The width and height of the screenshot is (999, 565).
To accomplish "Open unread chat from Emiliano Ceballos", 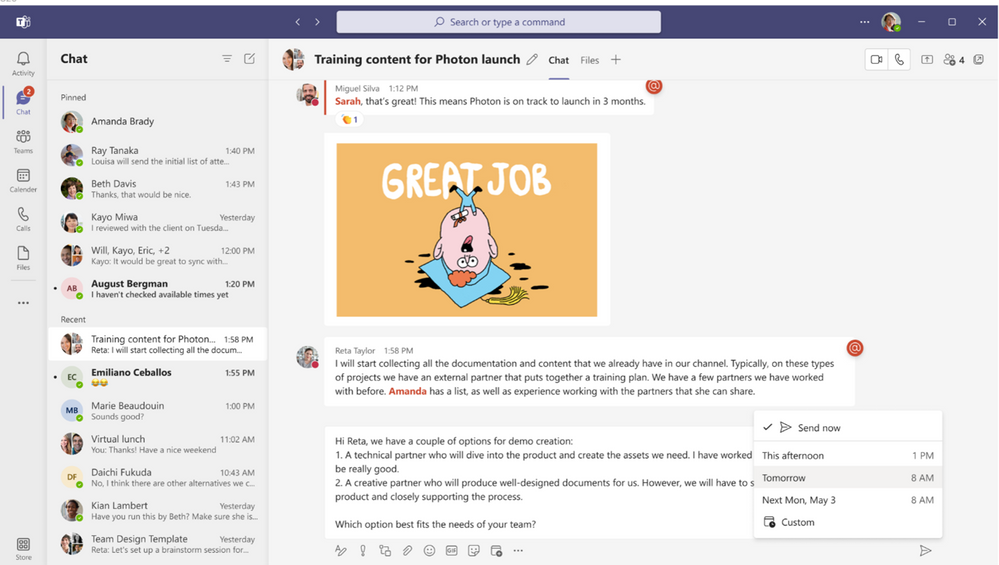I will 157,377.
